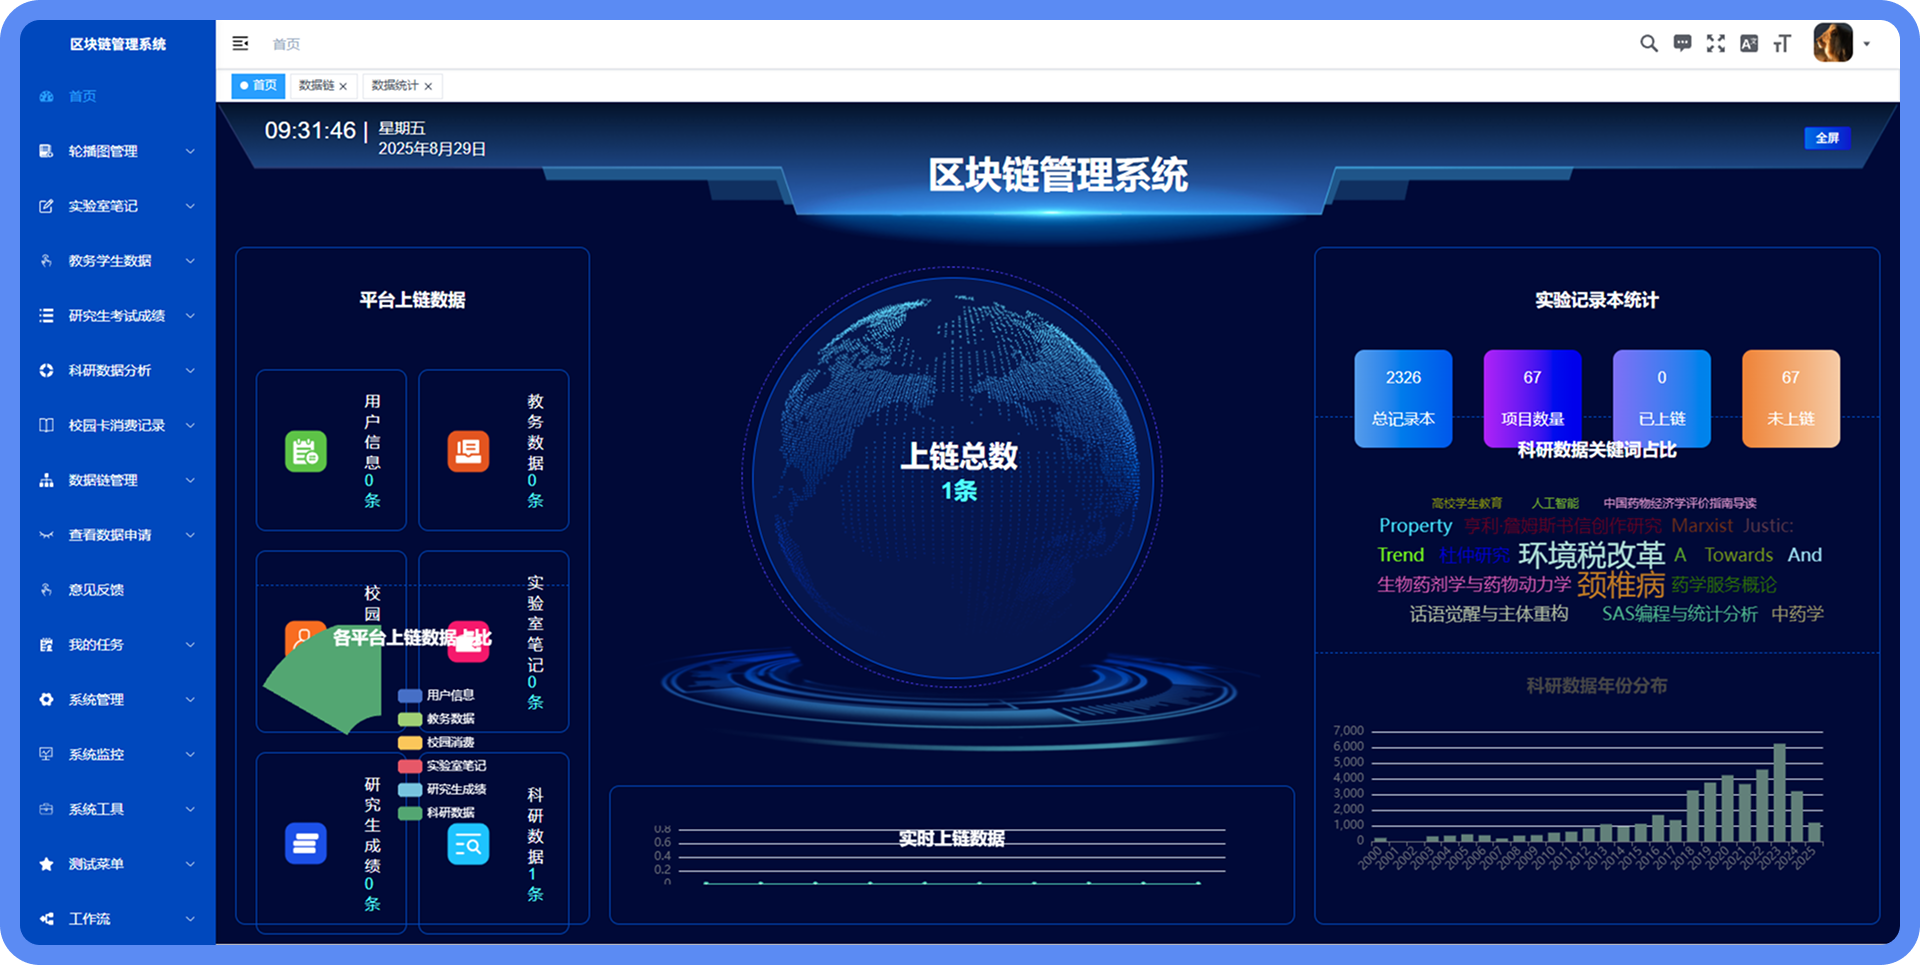Expand the 轮播图管理 sidebar menu
1920x965 pixels.
117,151
